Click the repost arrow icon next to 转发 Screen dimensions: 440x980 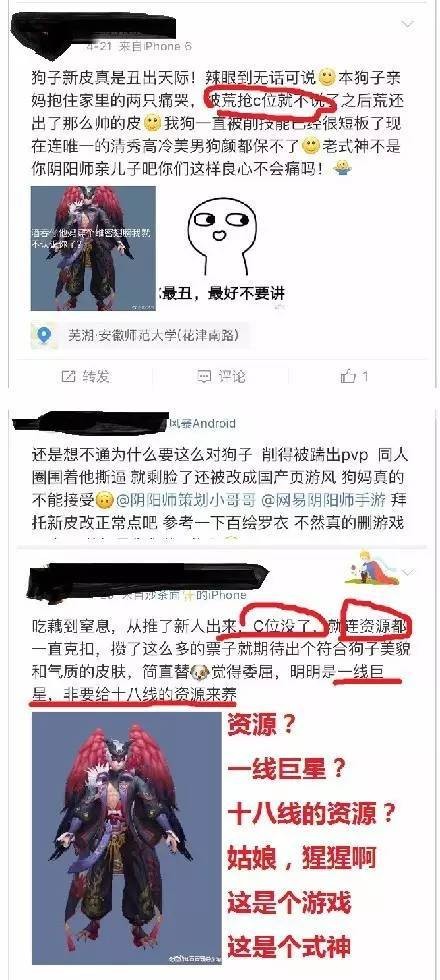pyautogui.click(x=68, y=376)
